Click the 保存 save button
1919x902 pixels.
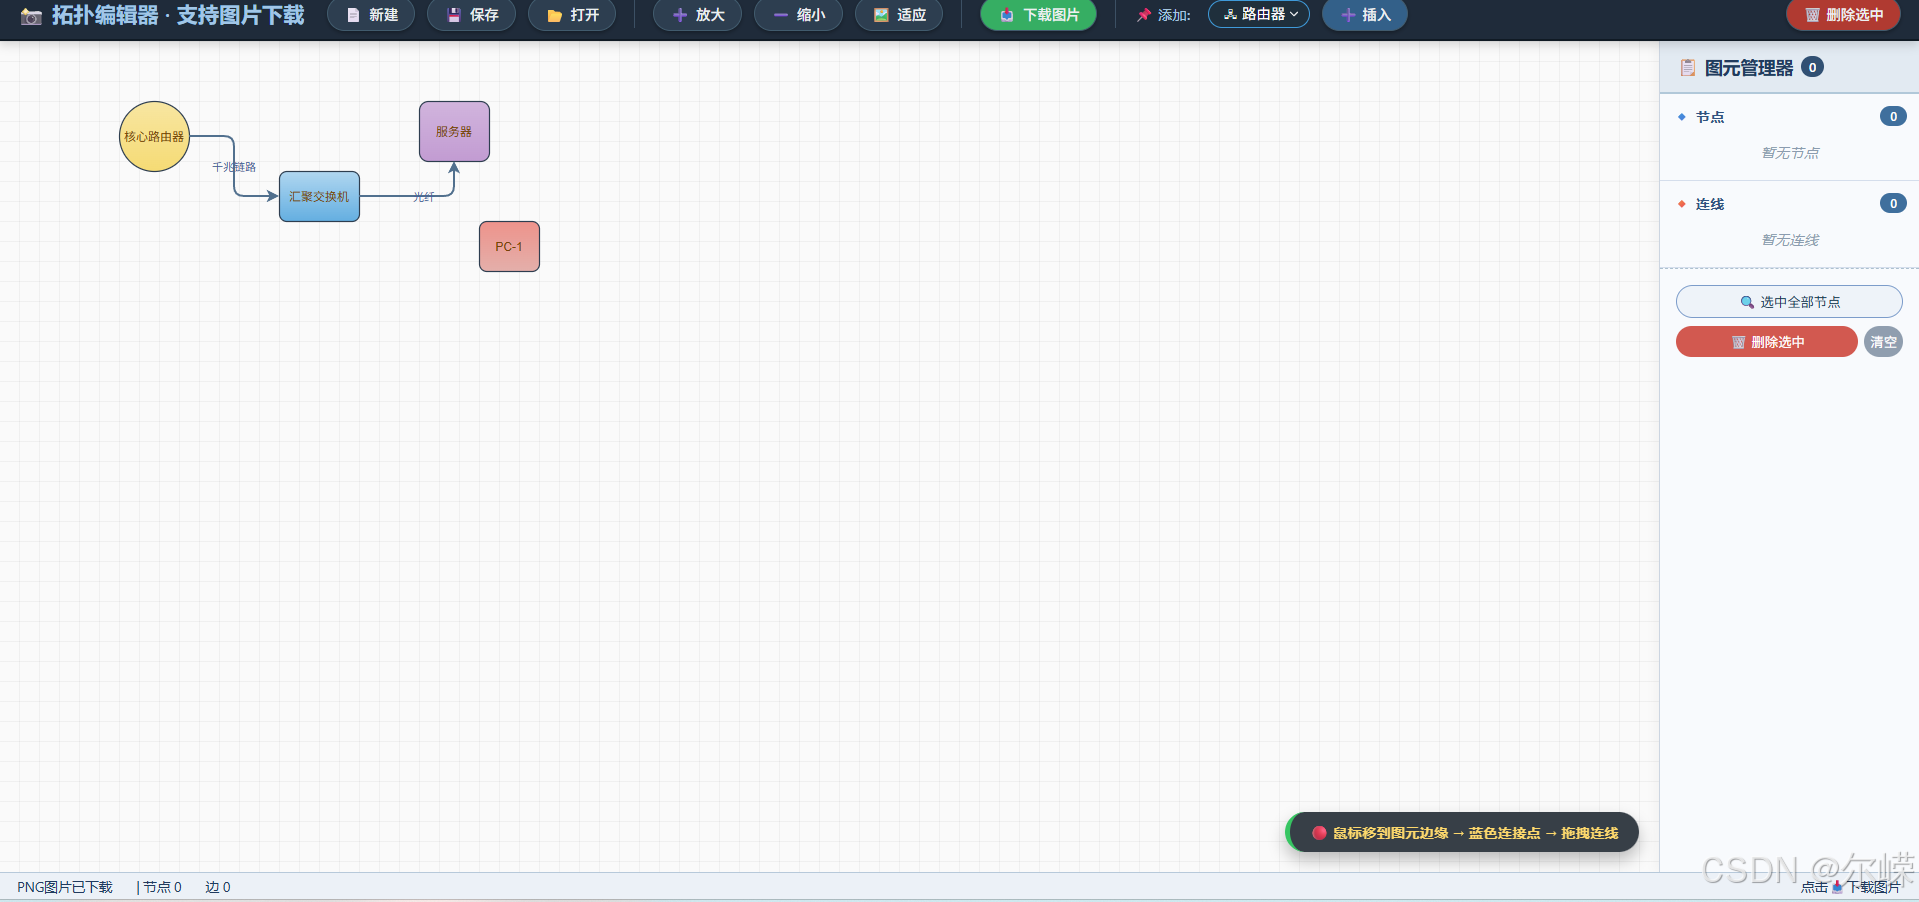(x=472, y=15)
